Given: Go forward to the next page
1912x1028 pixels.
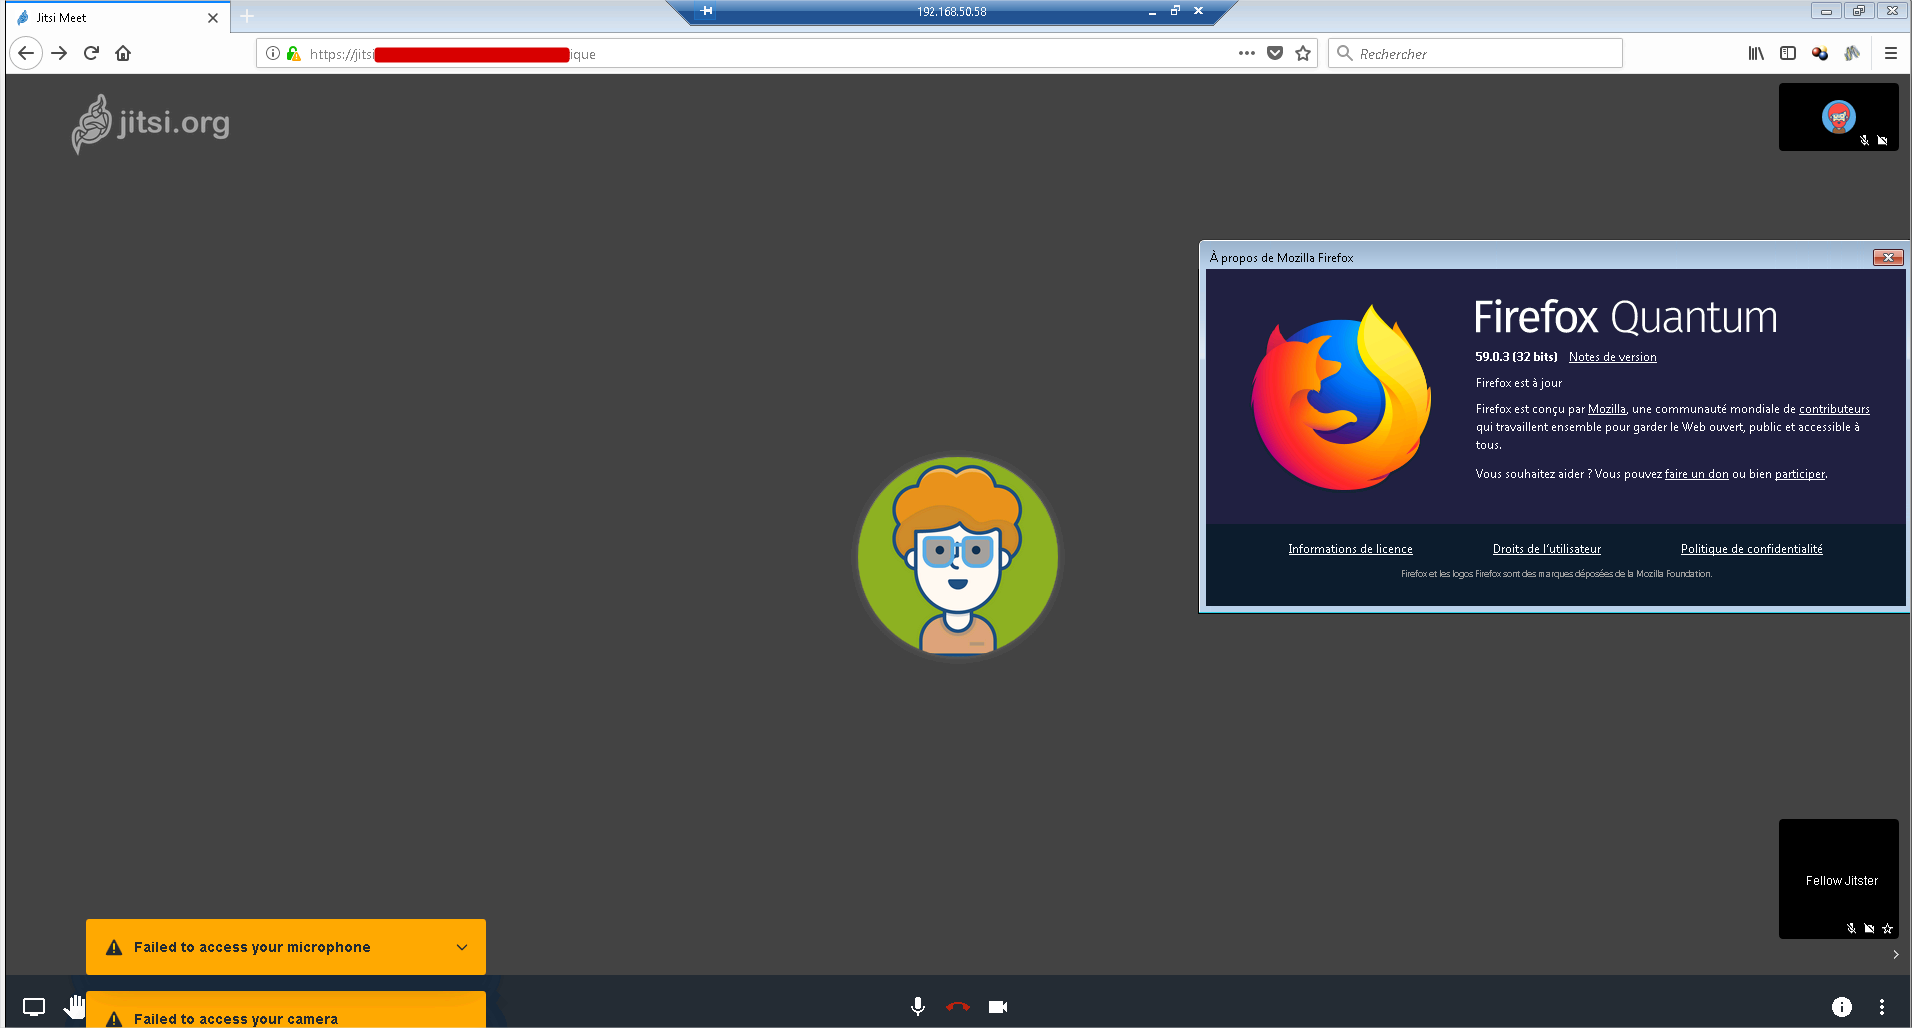Looking at the screenshot, I should (59, 53).
